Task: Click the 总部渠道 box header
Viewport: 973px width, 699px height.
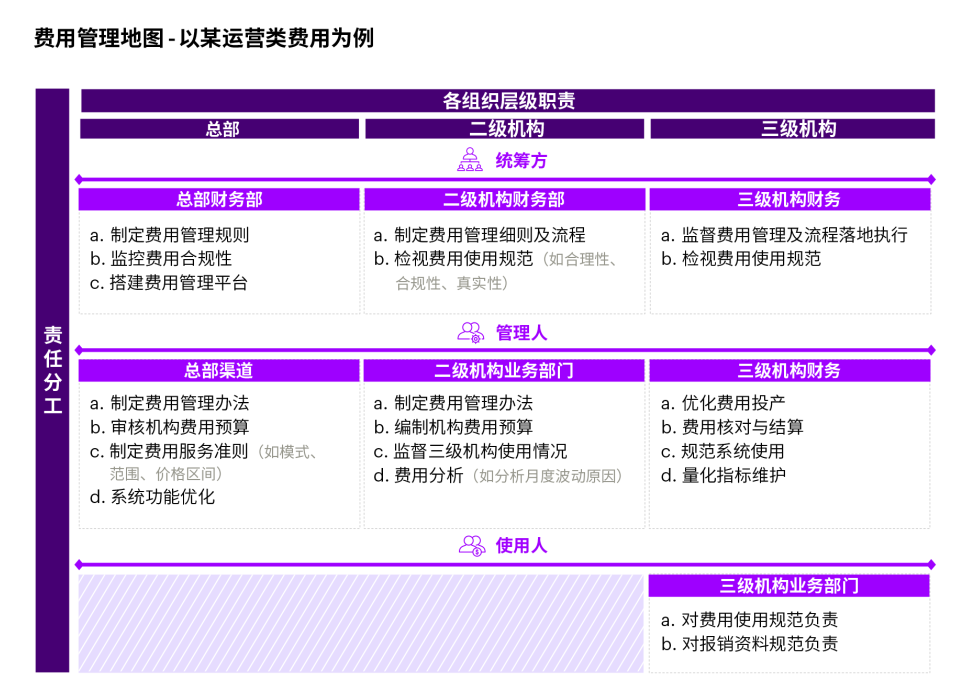Action: click(219, 371)
